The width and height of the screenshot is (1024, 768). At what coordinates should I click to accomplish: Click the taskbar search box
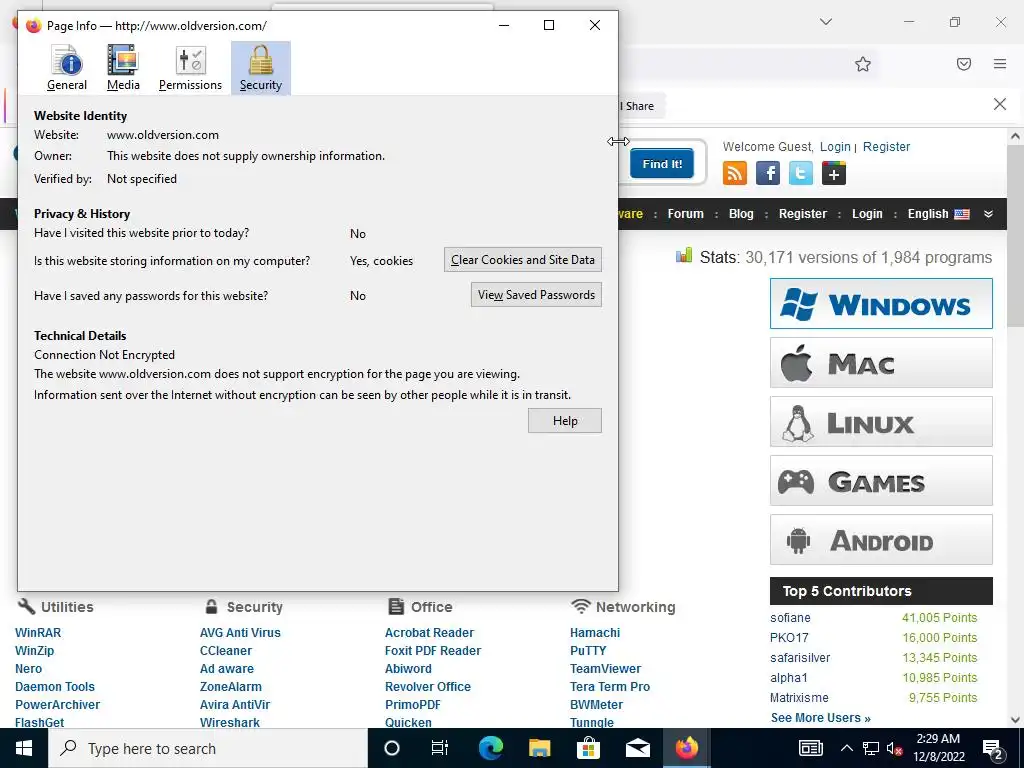point(208,748)
